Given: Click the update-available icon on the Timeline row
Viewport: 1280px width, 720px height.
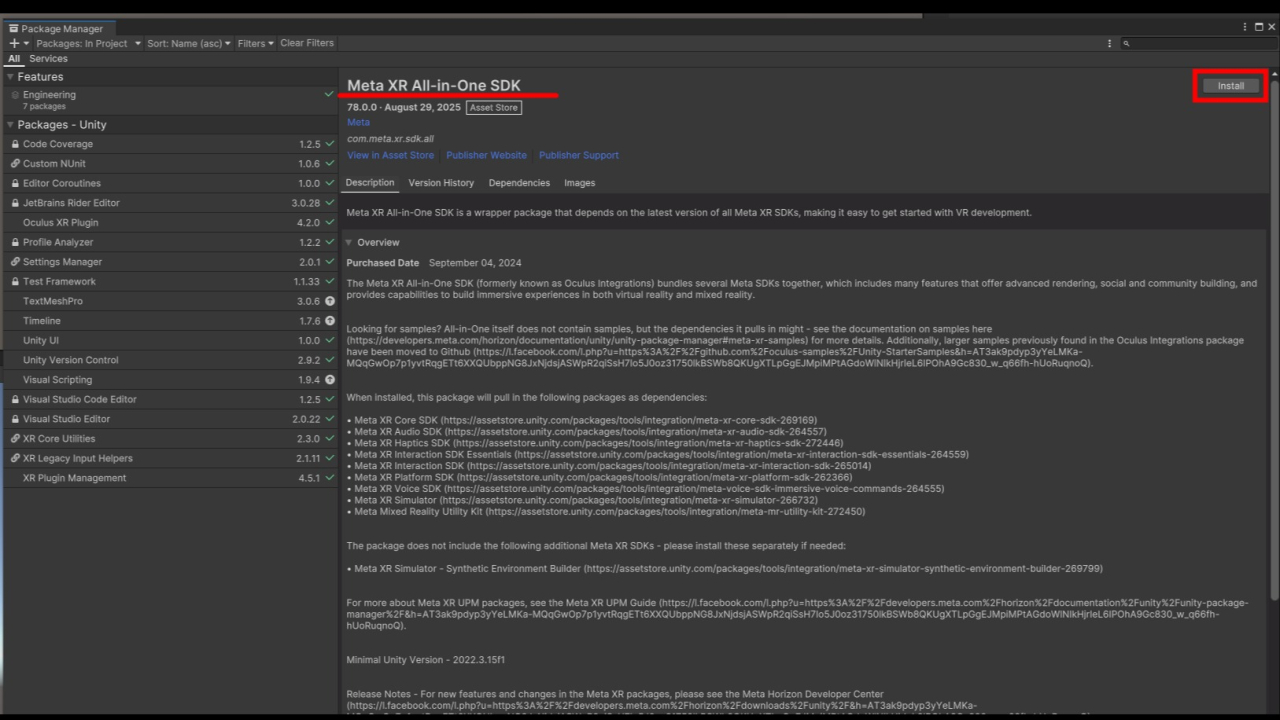Looking at the screenshot, I should (x=330, y=321).
